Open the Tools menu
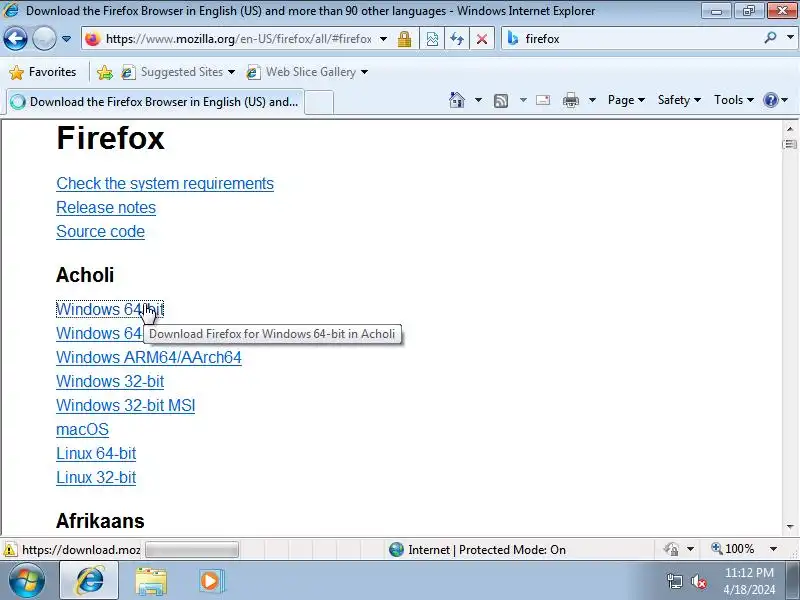The width and height of the screenshot is (800, 600). pyautogui.click(x=734, y=100)
